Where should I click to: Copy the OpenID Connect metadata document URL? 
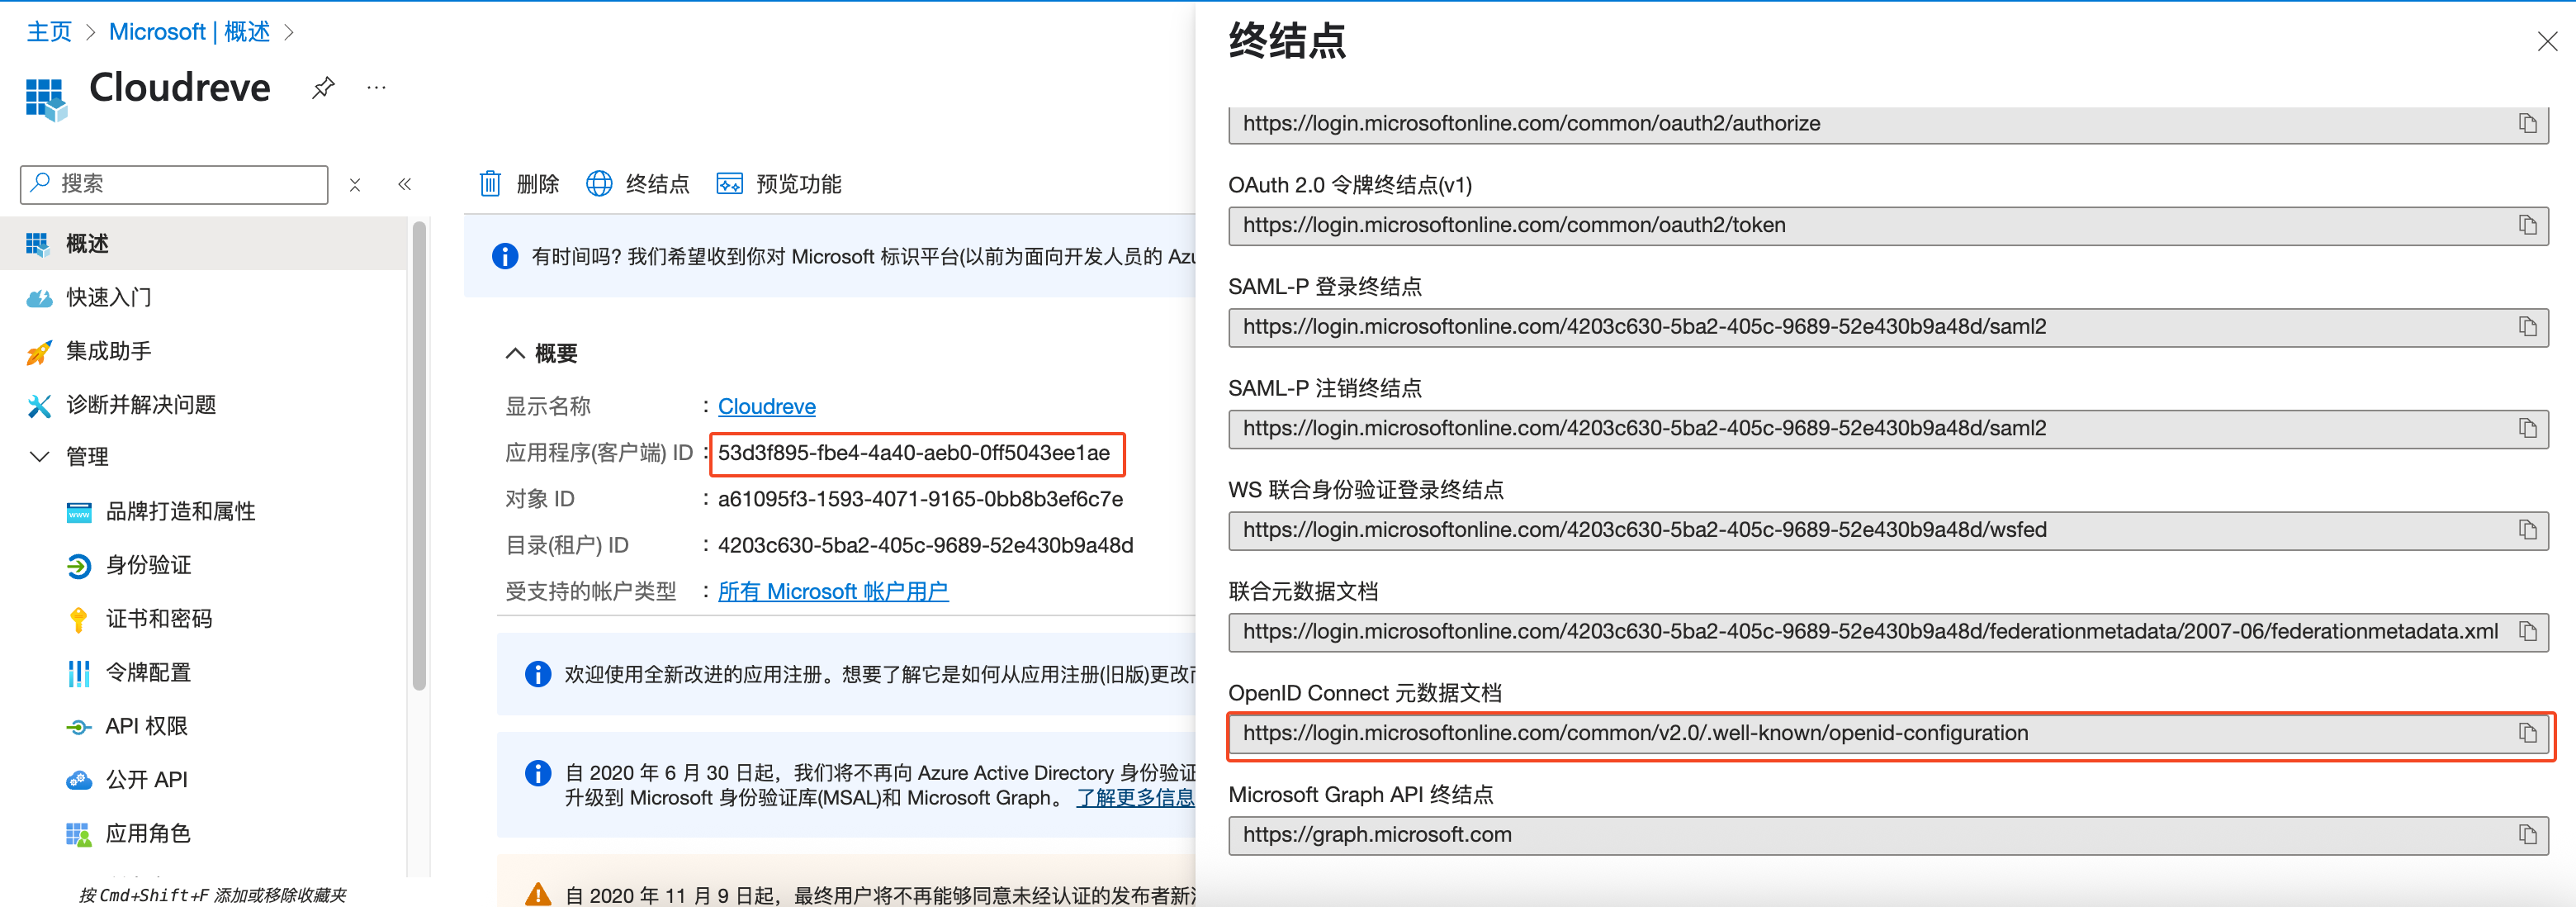(2527, 733)
